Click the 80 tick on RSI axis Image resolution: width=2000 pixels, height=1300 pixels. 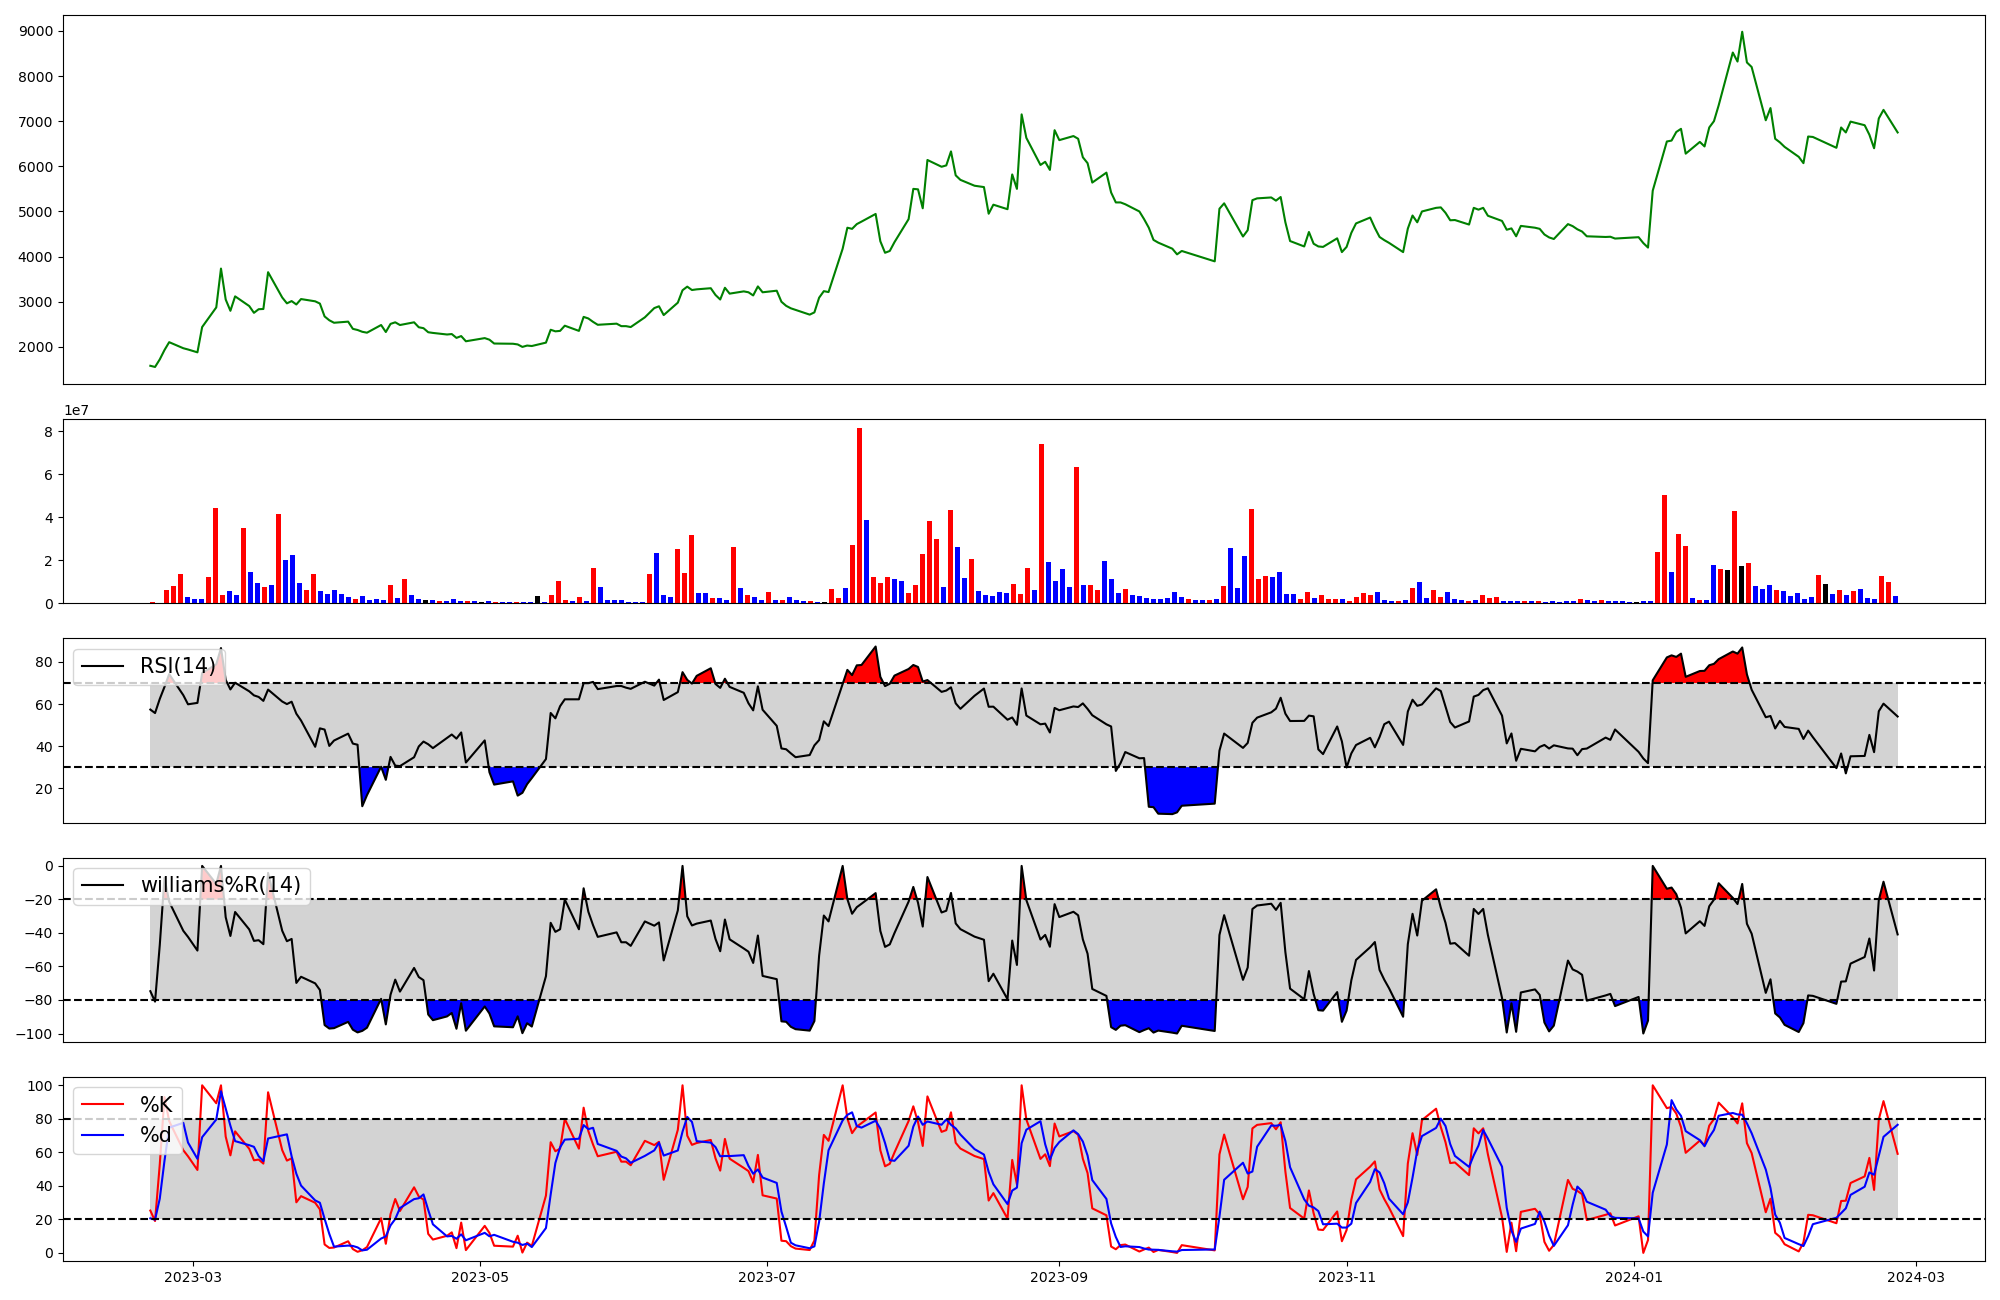coord(44,662)
